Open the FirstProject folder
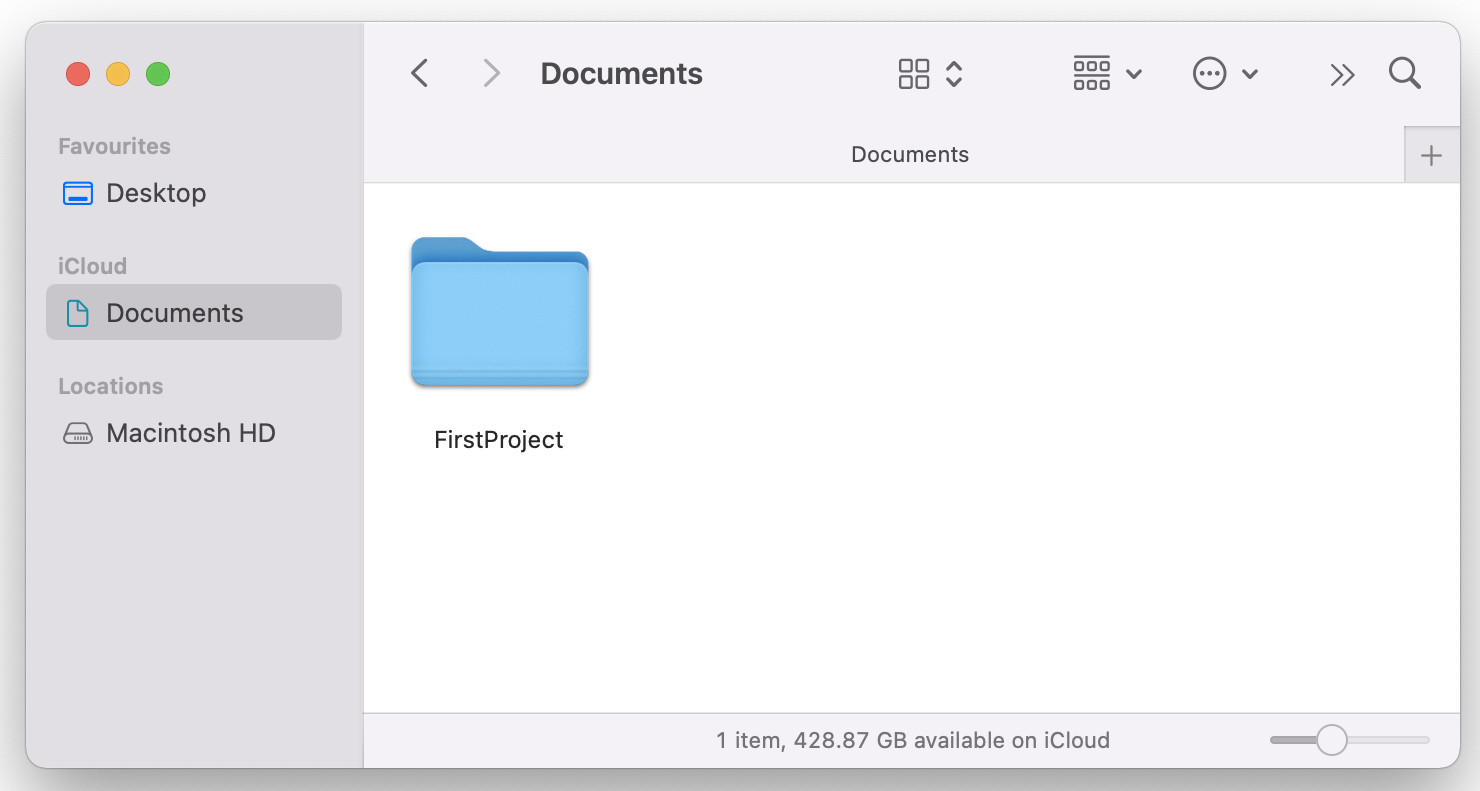Image resolution: width=1480 pixels, height=791 pixels. pyautogui.click(x=499, y=312)
